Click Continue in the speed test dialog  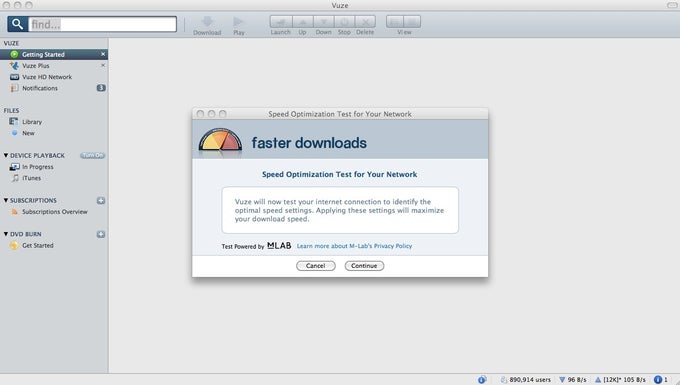pyautogui.click(x=364, y=266)
